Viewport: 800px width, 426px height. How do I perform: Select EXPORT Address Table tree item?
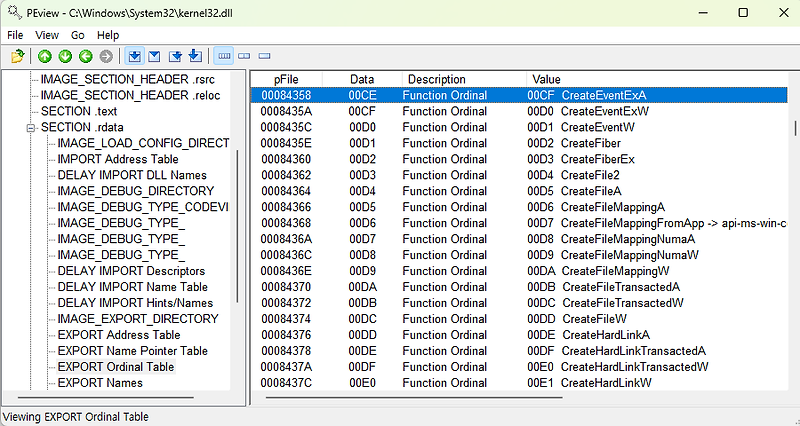coord(119,335)
